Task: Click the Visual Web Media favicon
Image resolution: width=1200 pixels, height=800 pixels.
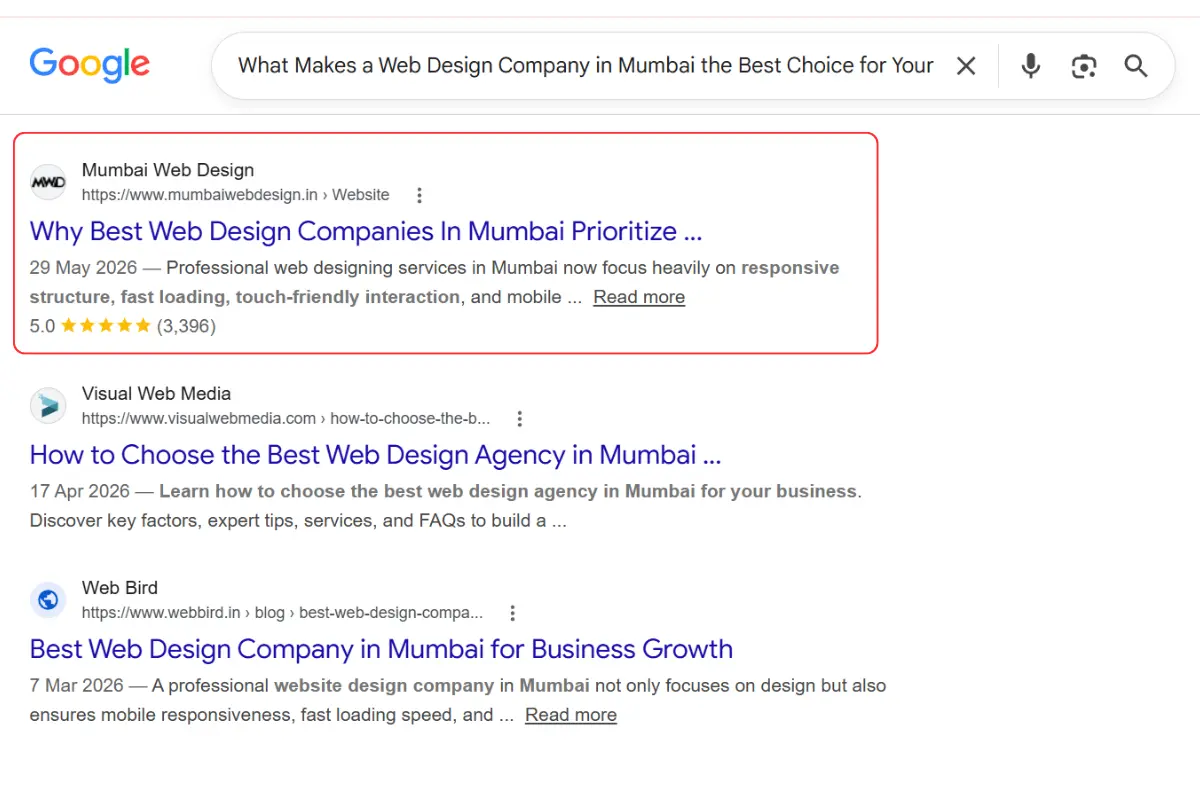Action: [48, 406]
